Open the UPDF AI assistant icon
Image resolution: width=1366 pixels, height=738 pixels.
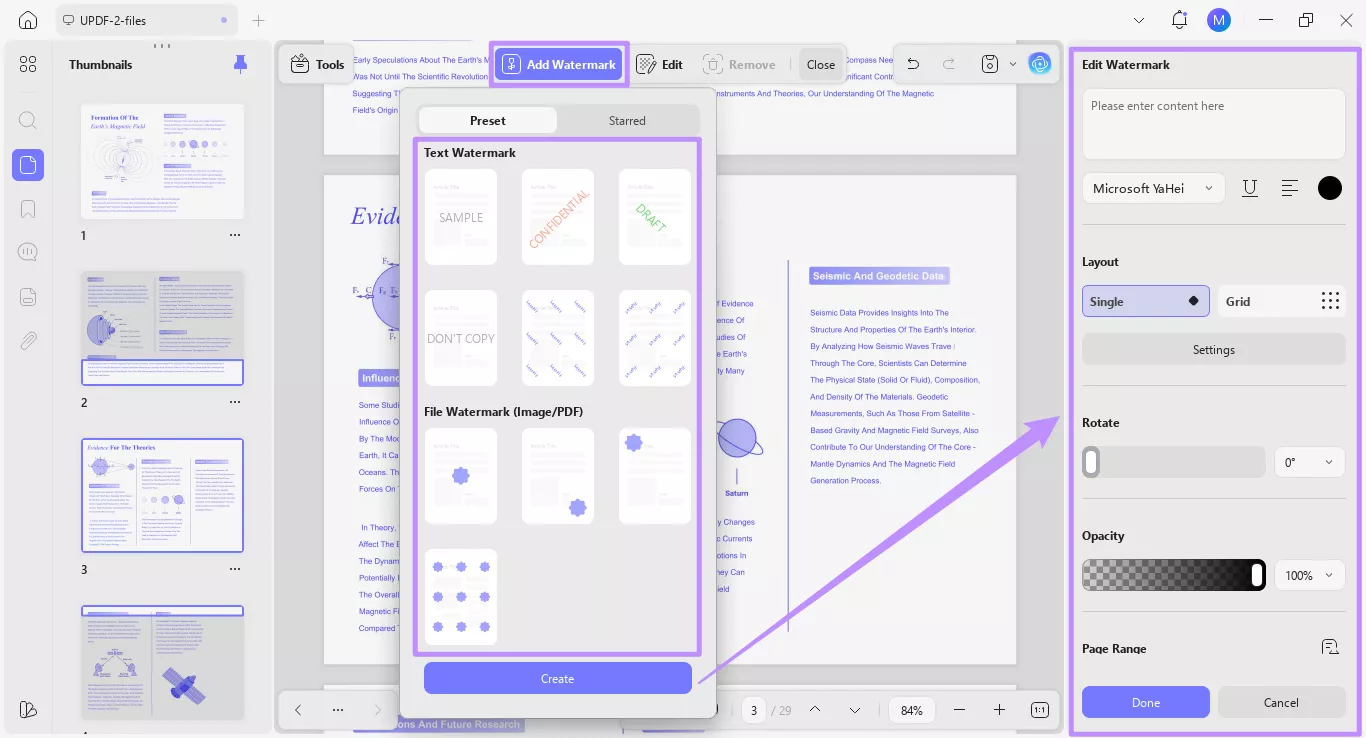[x=1041, y=64]
